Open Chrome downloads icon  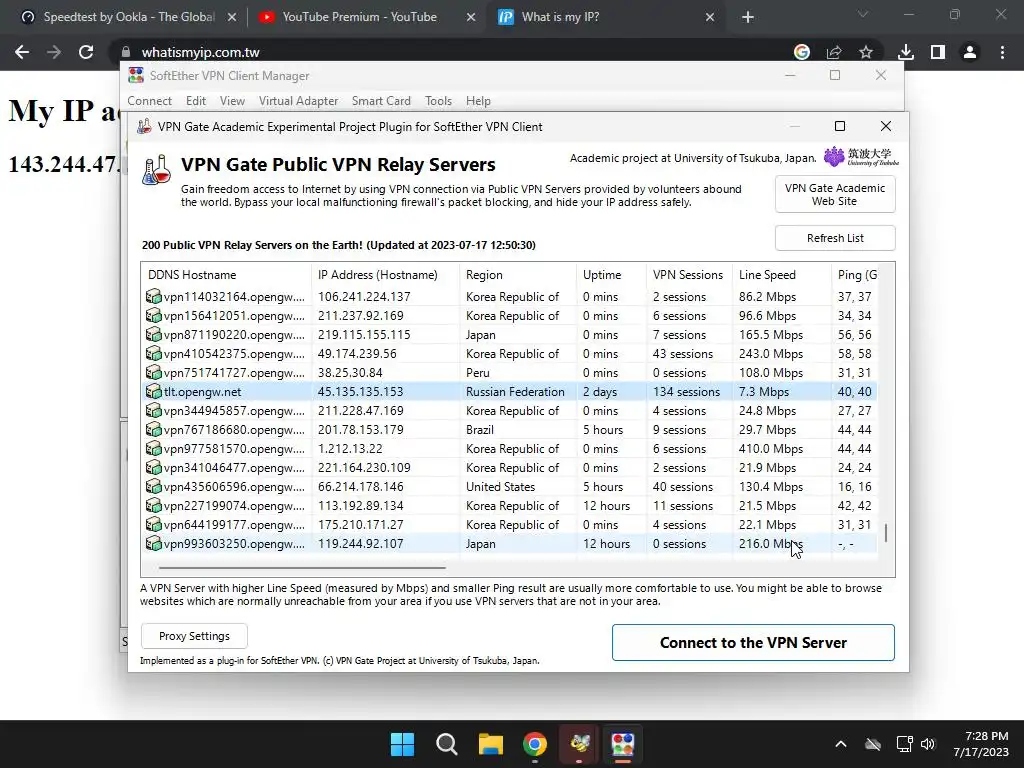[906, 52]
